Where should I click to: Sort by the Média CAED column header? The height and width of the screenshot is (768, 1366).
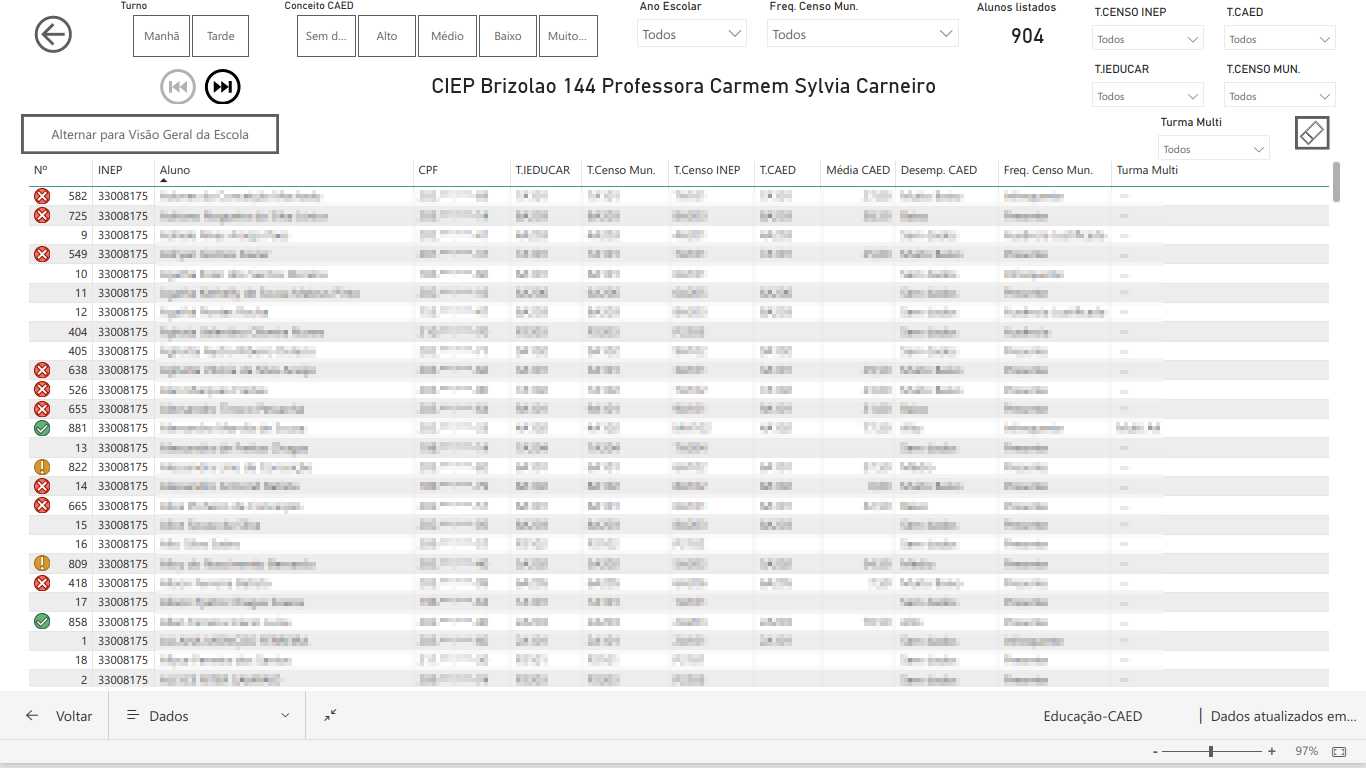pyautogui.click(x=857, y=170)
